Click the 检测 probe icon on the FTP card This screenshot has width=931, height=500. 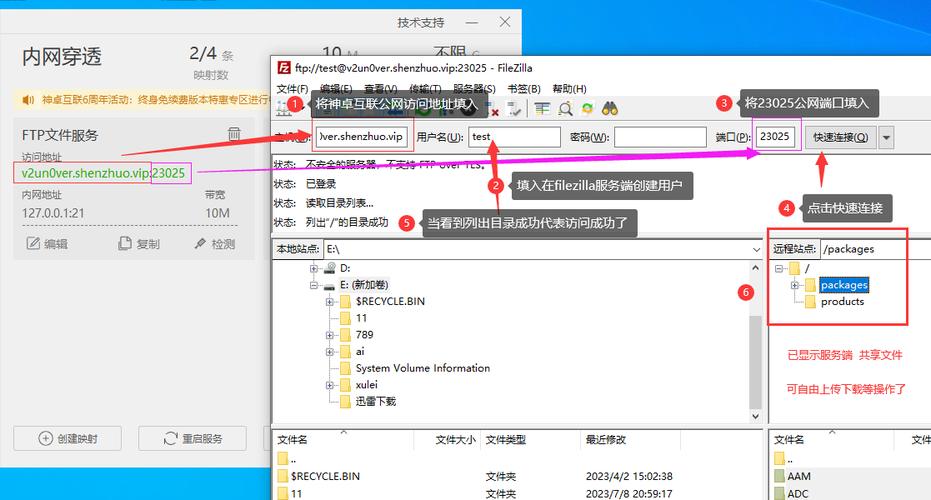click(x=200, y=243)
